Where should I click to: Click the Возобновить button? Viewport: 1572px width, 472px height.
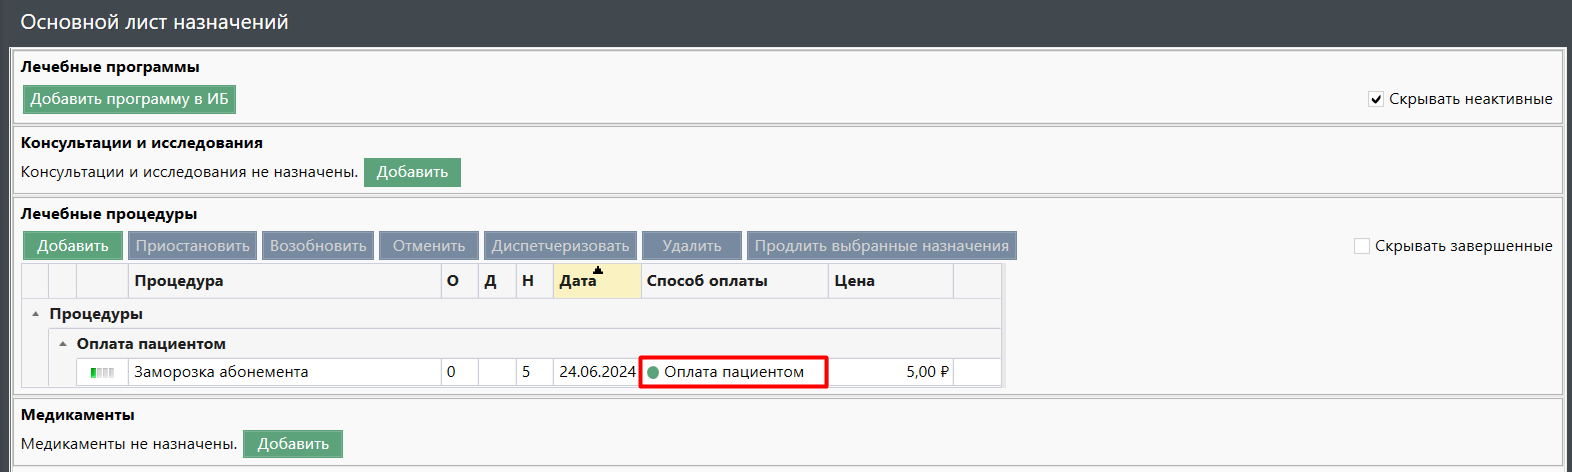(318, 246)
